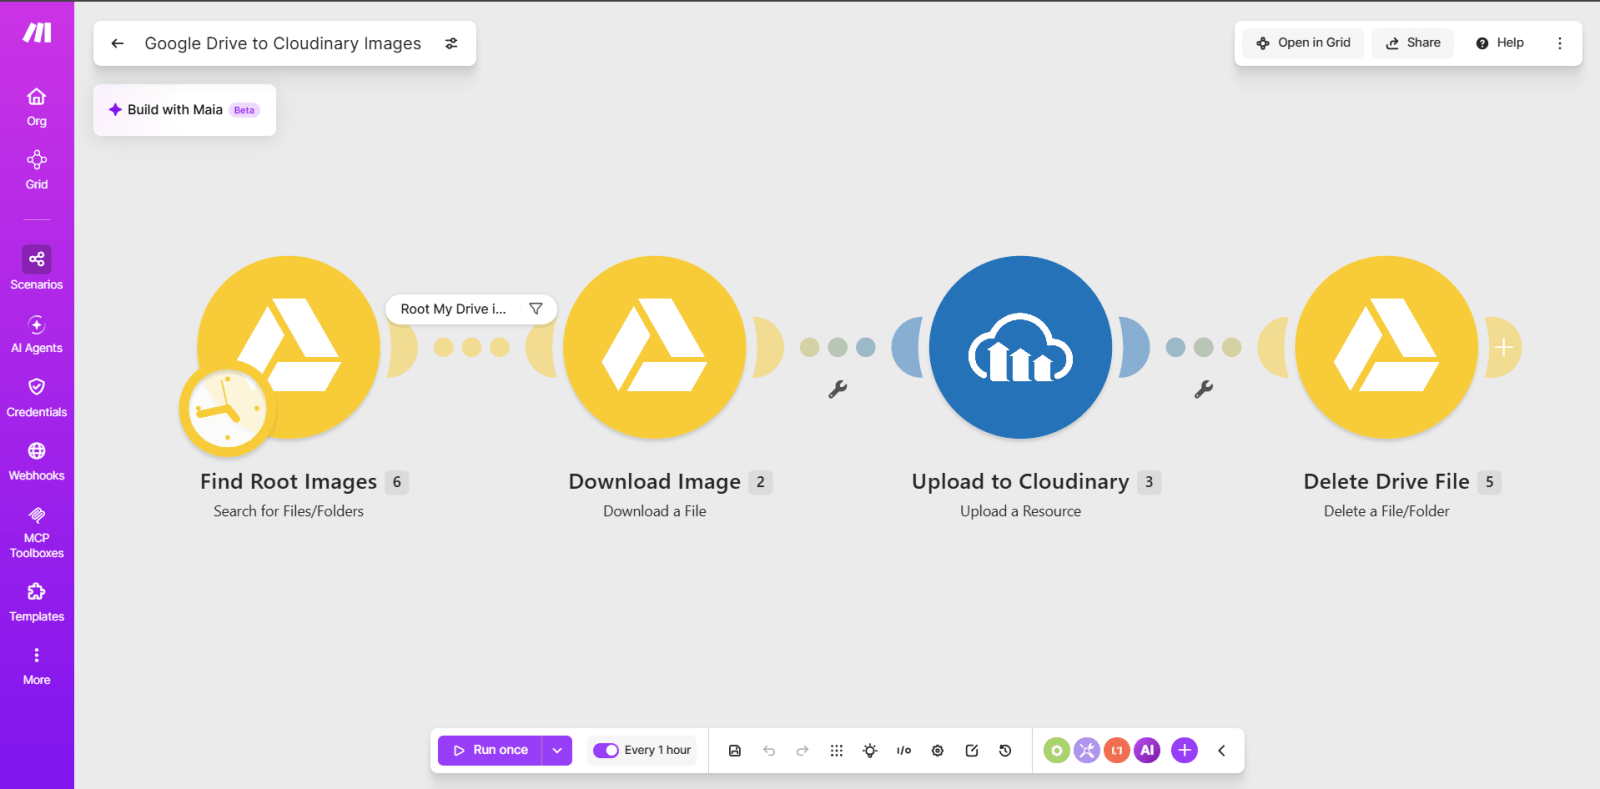Open Webhooks section

[x=37, y=461]
